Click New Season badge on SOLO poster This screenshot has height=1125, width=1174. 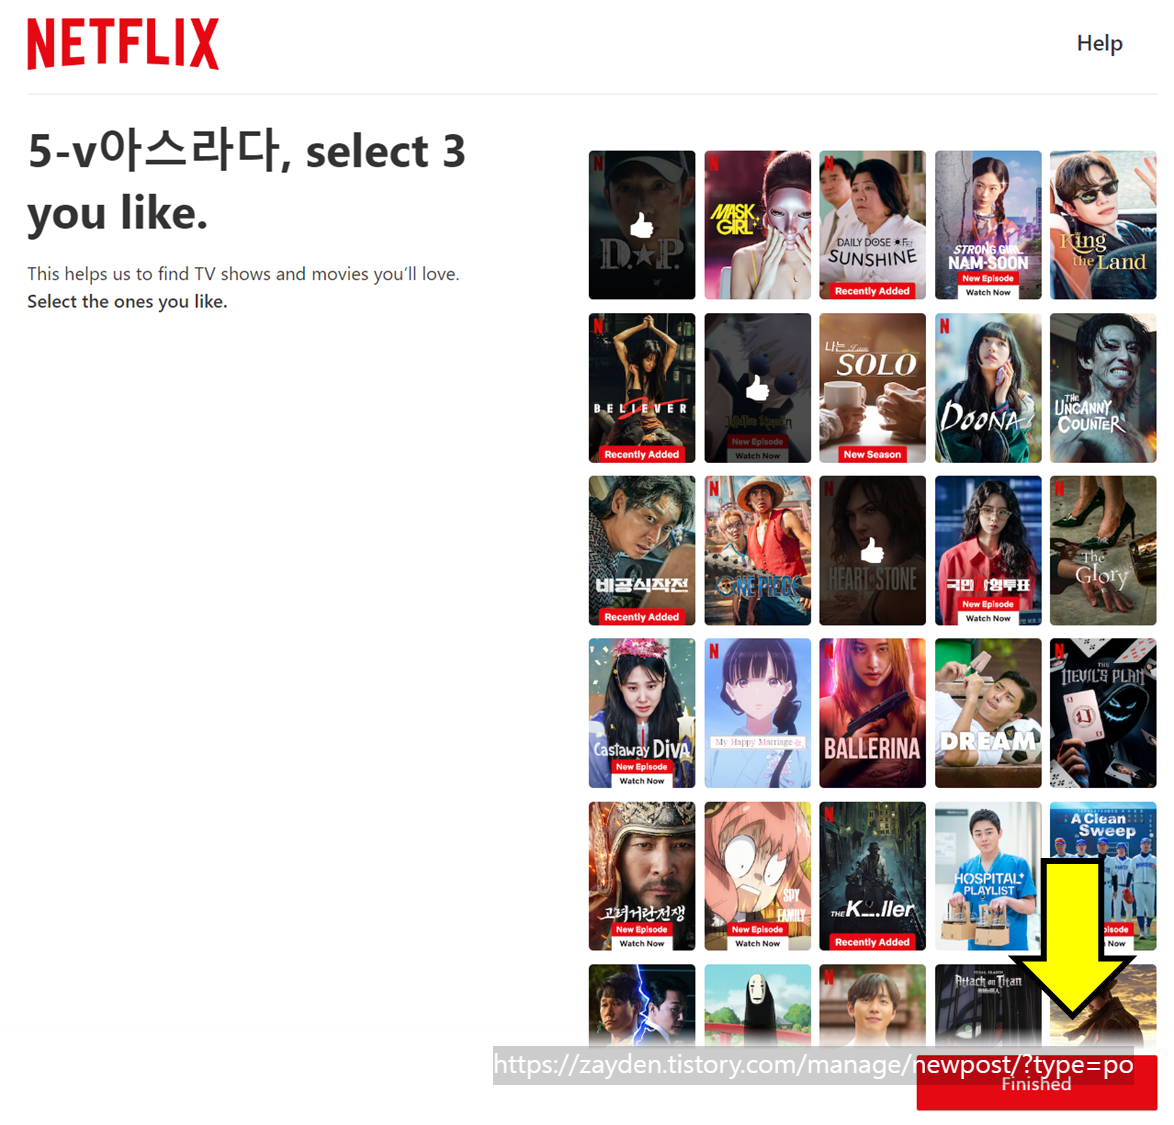tap(872, 454)
